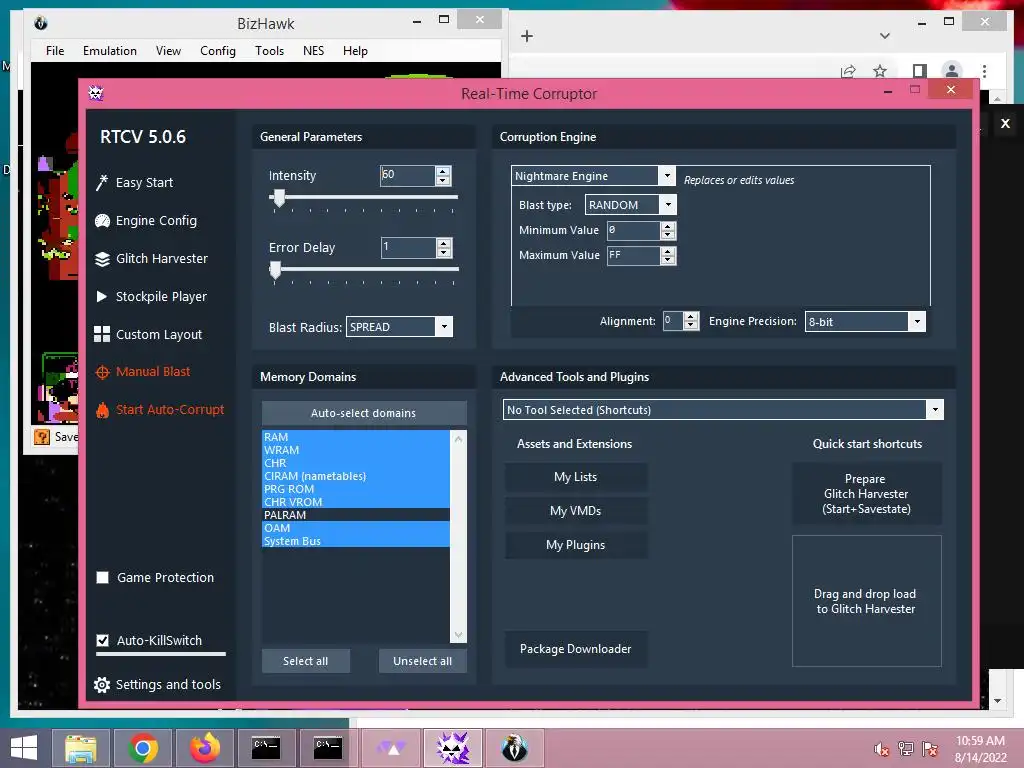1024x768 pixels.
Task: Increase Alignment stepper value
Action: tap(691, 317)
